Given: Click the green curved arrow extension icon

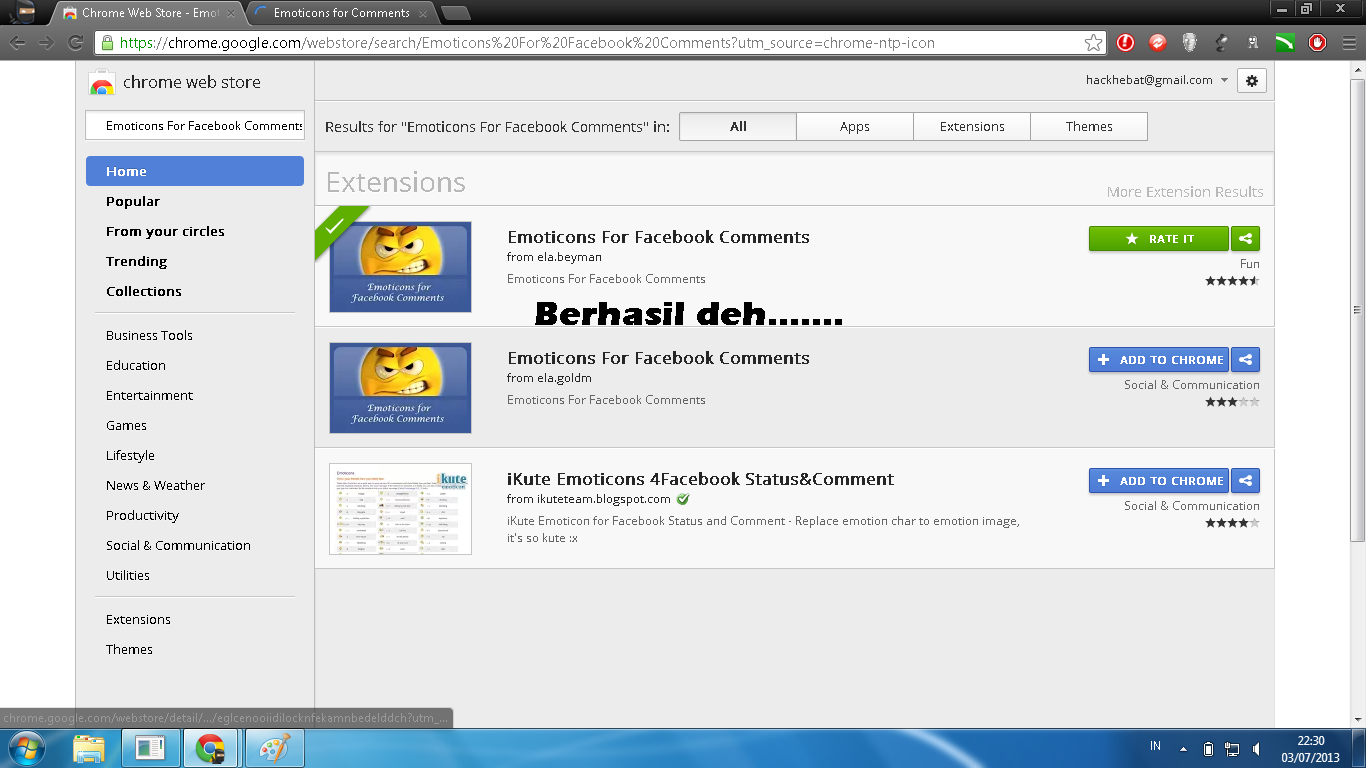Looking at the screenshot, I should tap(1285, 43).
